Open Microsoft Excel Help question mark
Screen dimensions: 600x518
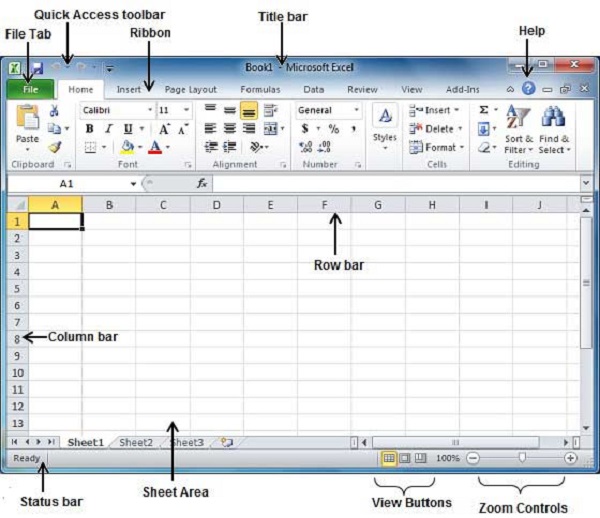[528, 89]
